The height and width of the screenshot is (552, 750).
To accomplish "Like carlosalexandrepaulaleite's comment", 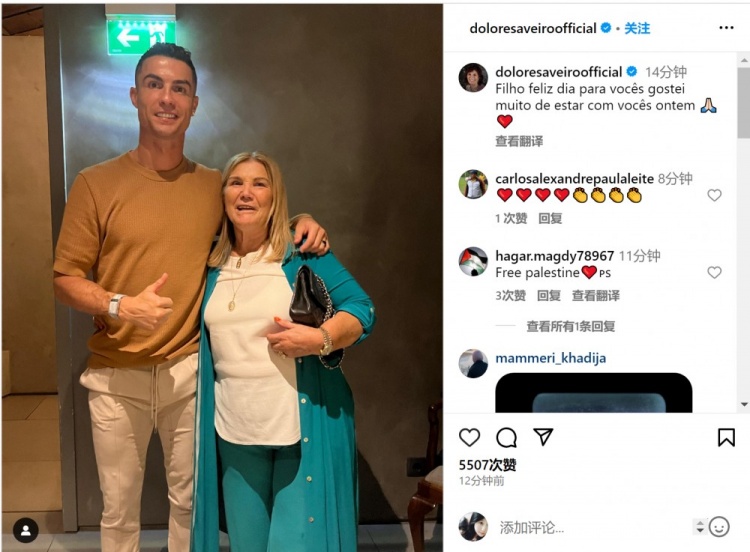I will [x=714, y=195].
